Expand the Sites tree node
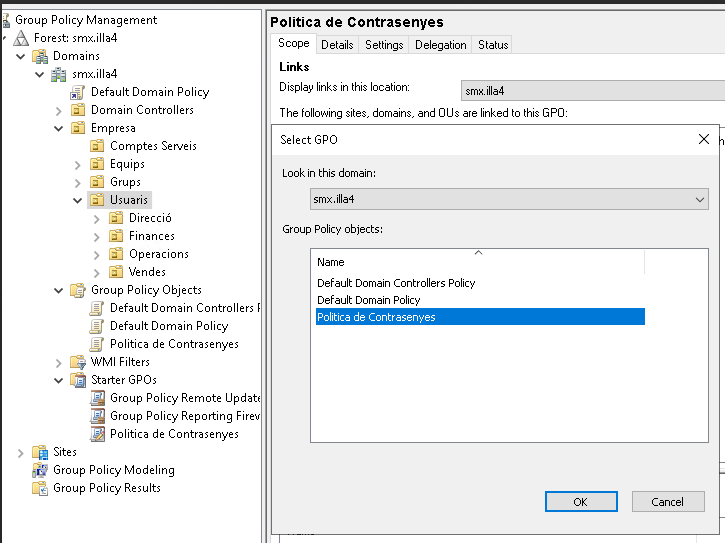 (21, 452)
